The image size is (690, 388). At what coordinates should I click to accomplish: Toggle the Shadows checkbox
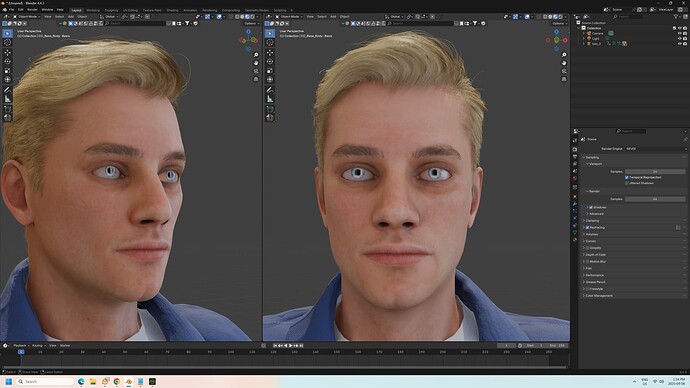point(591,207)
